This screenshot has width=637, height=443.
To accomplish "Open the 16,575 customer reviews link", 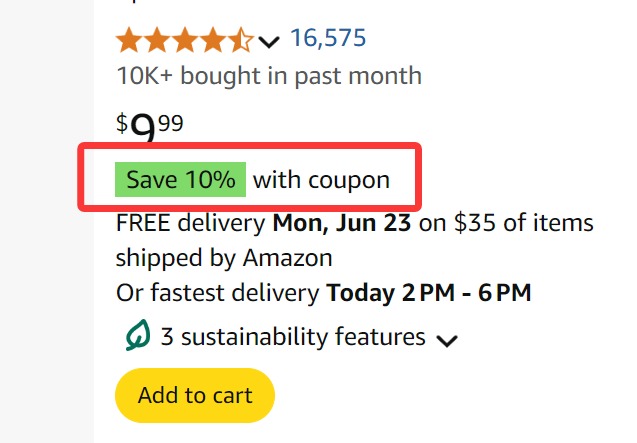I will (x=328, y=38).
